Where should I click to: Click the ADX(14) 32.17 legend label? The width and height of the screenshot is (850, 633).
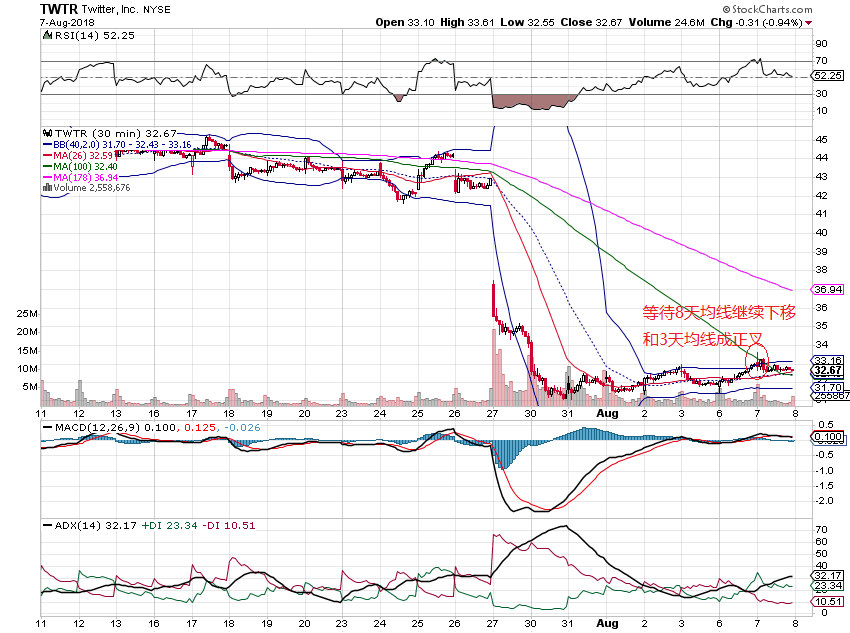(x=89, y=525)
